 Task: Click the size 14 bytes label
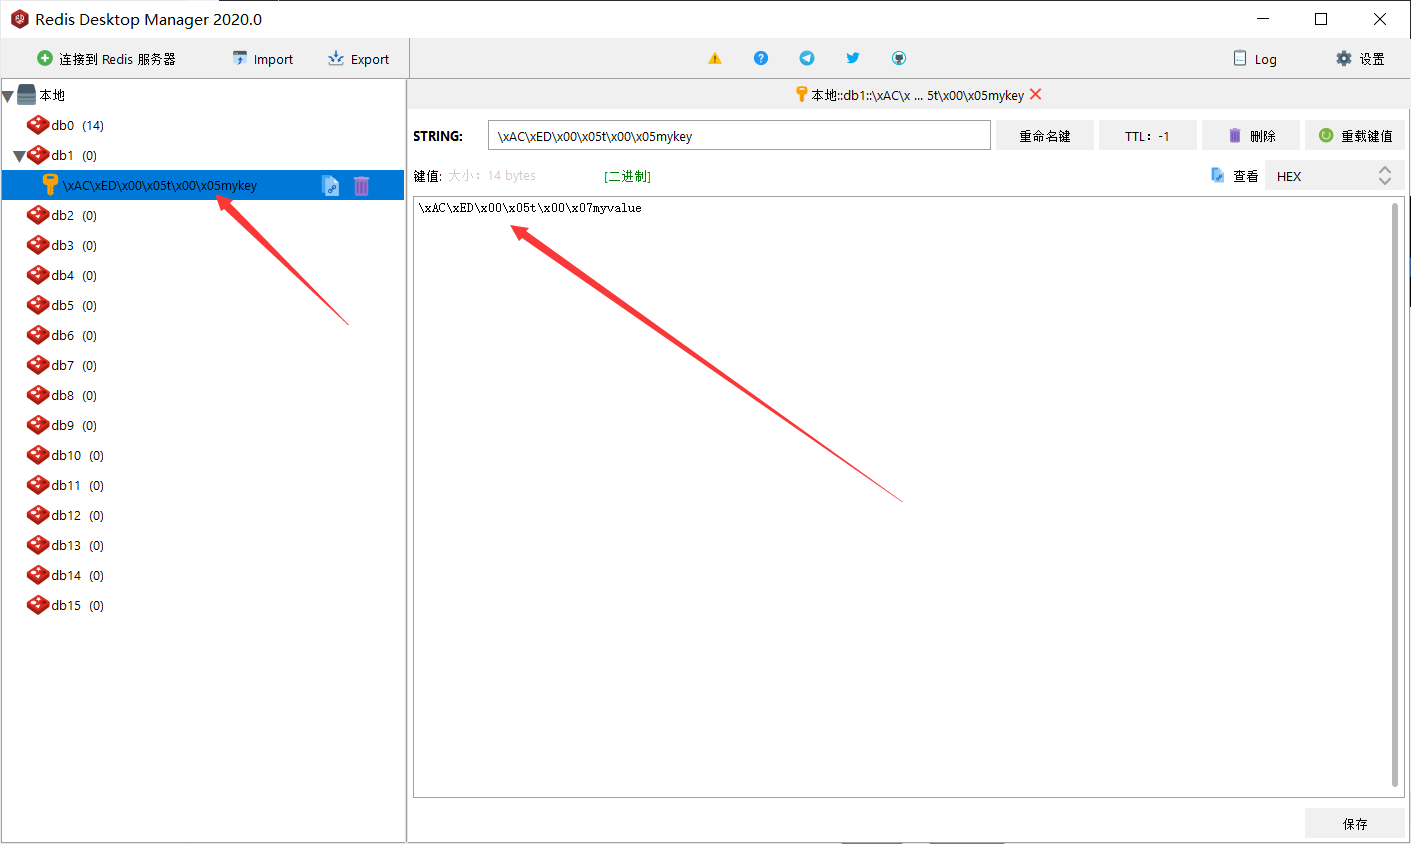(492, 176)
